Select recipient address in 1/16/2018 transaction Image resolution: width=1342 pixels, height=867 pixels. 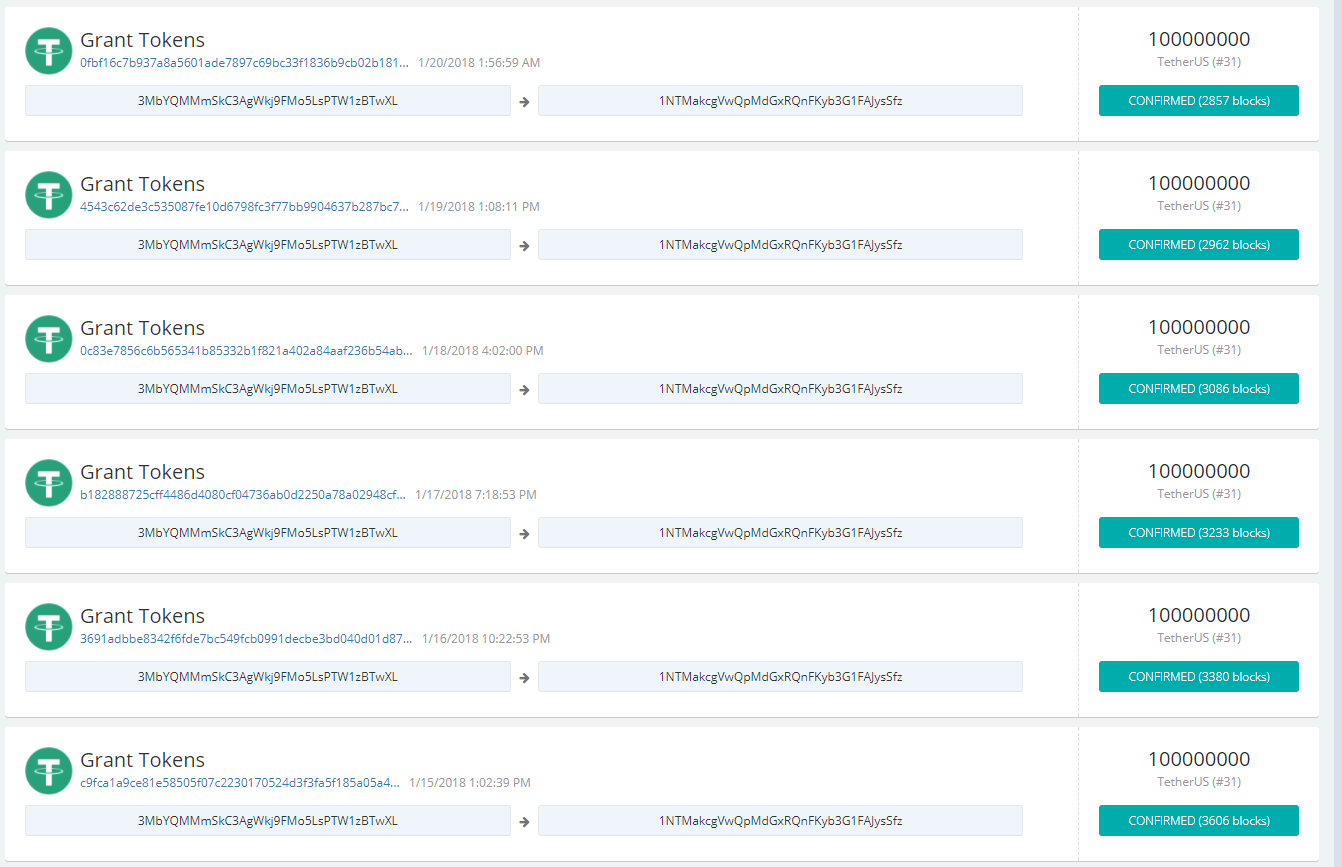coord(780,677)
